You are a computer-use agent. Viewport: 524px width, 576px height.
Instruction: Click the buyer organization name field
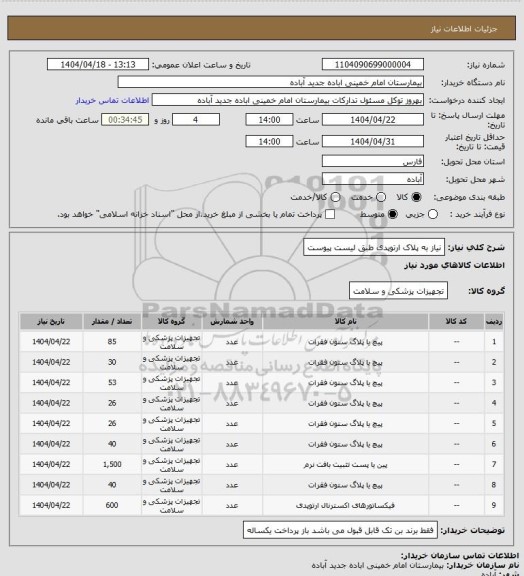point(270,82)
